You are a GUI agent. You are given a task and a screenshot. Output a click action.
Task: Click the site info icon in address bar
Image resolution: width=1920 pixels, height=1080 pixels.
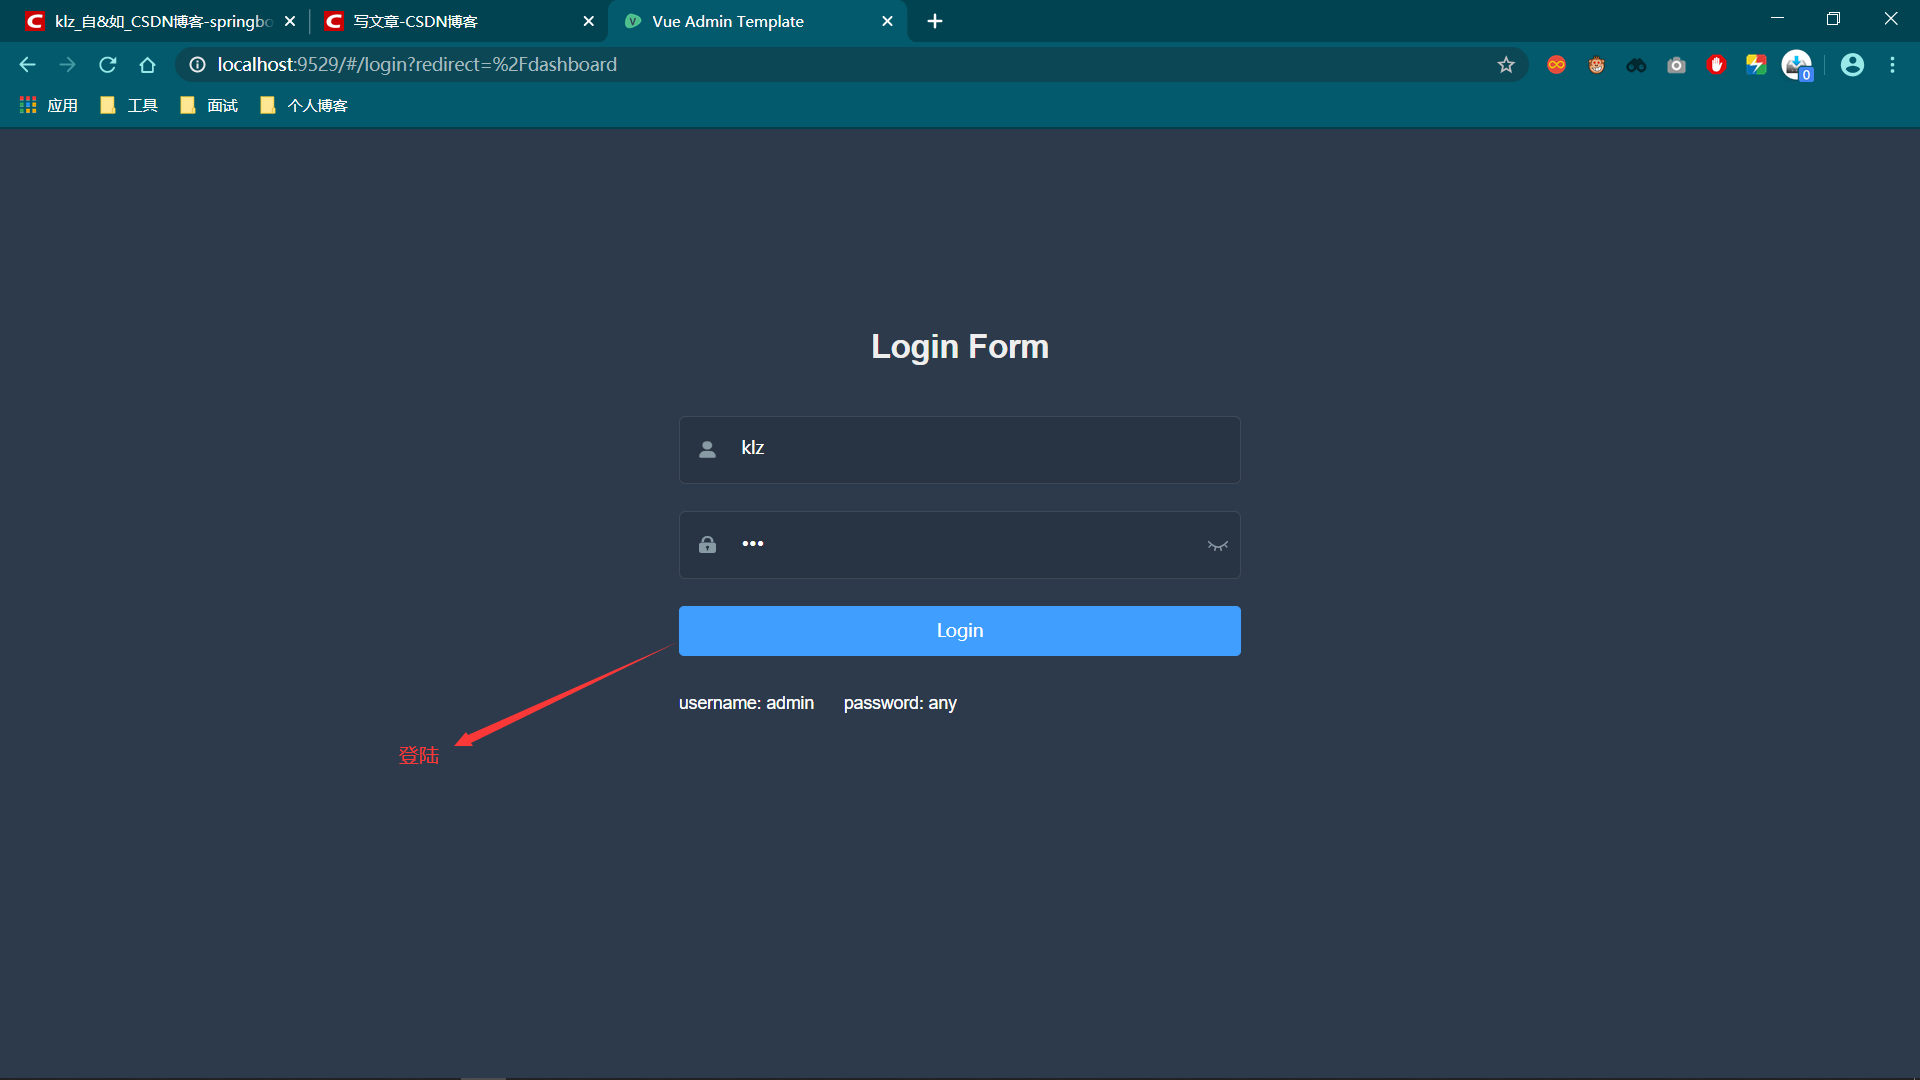click(x=196, y=65)
